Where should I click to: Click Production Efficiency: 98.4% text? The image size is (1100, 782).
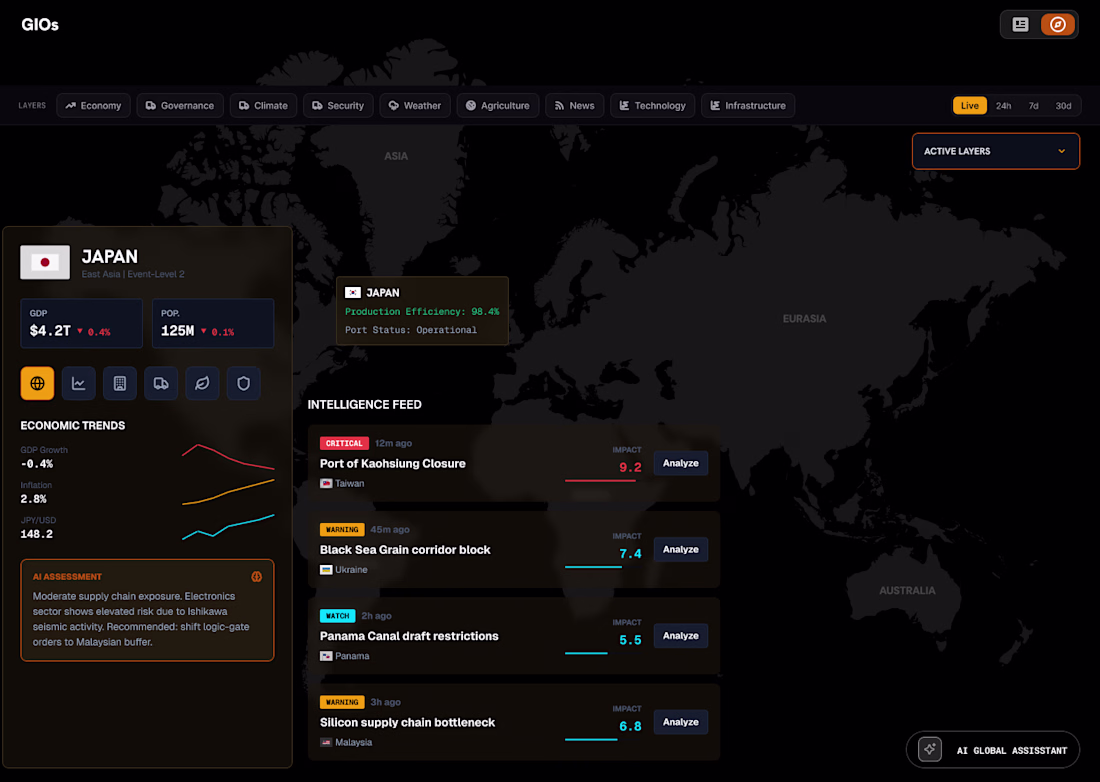(422, 311)
